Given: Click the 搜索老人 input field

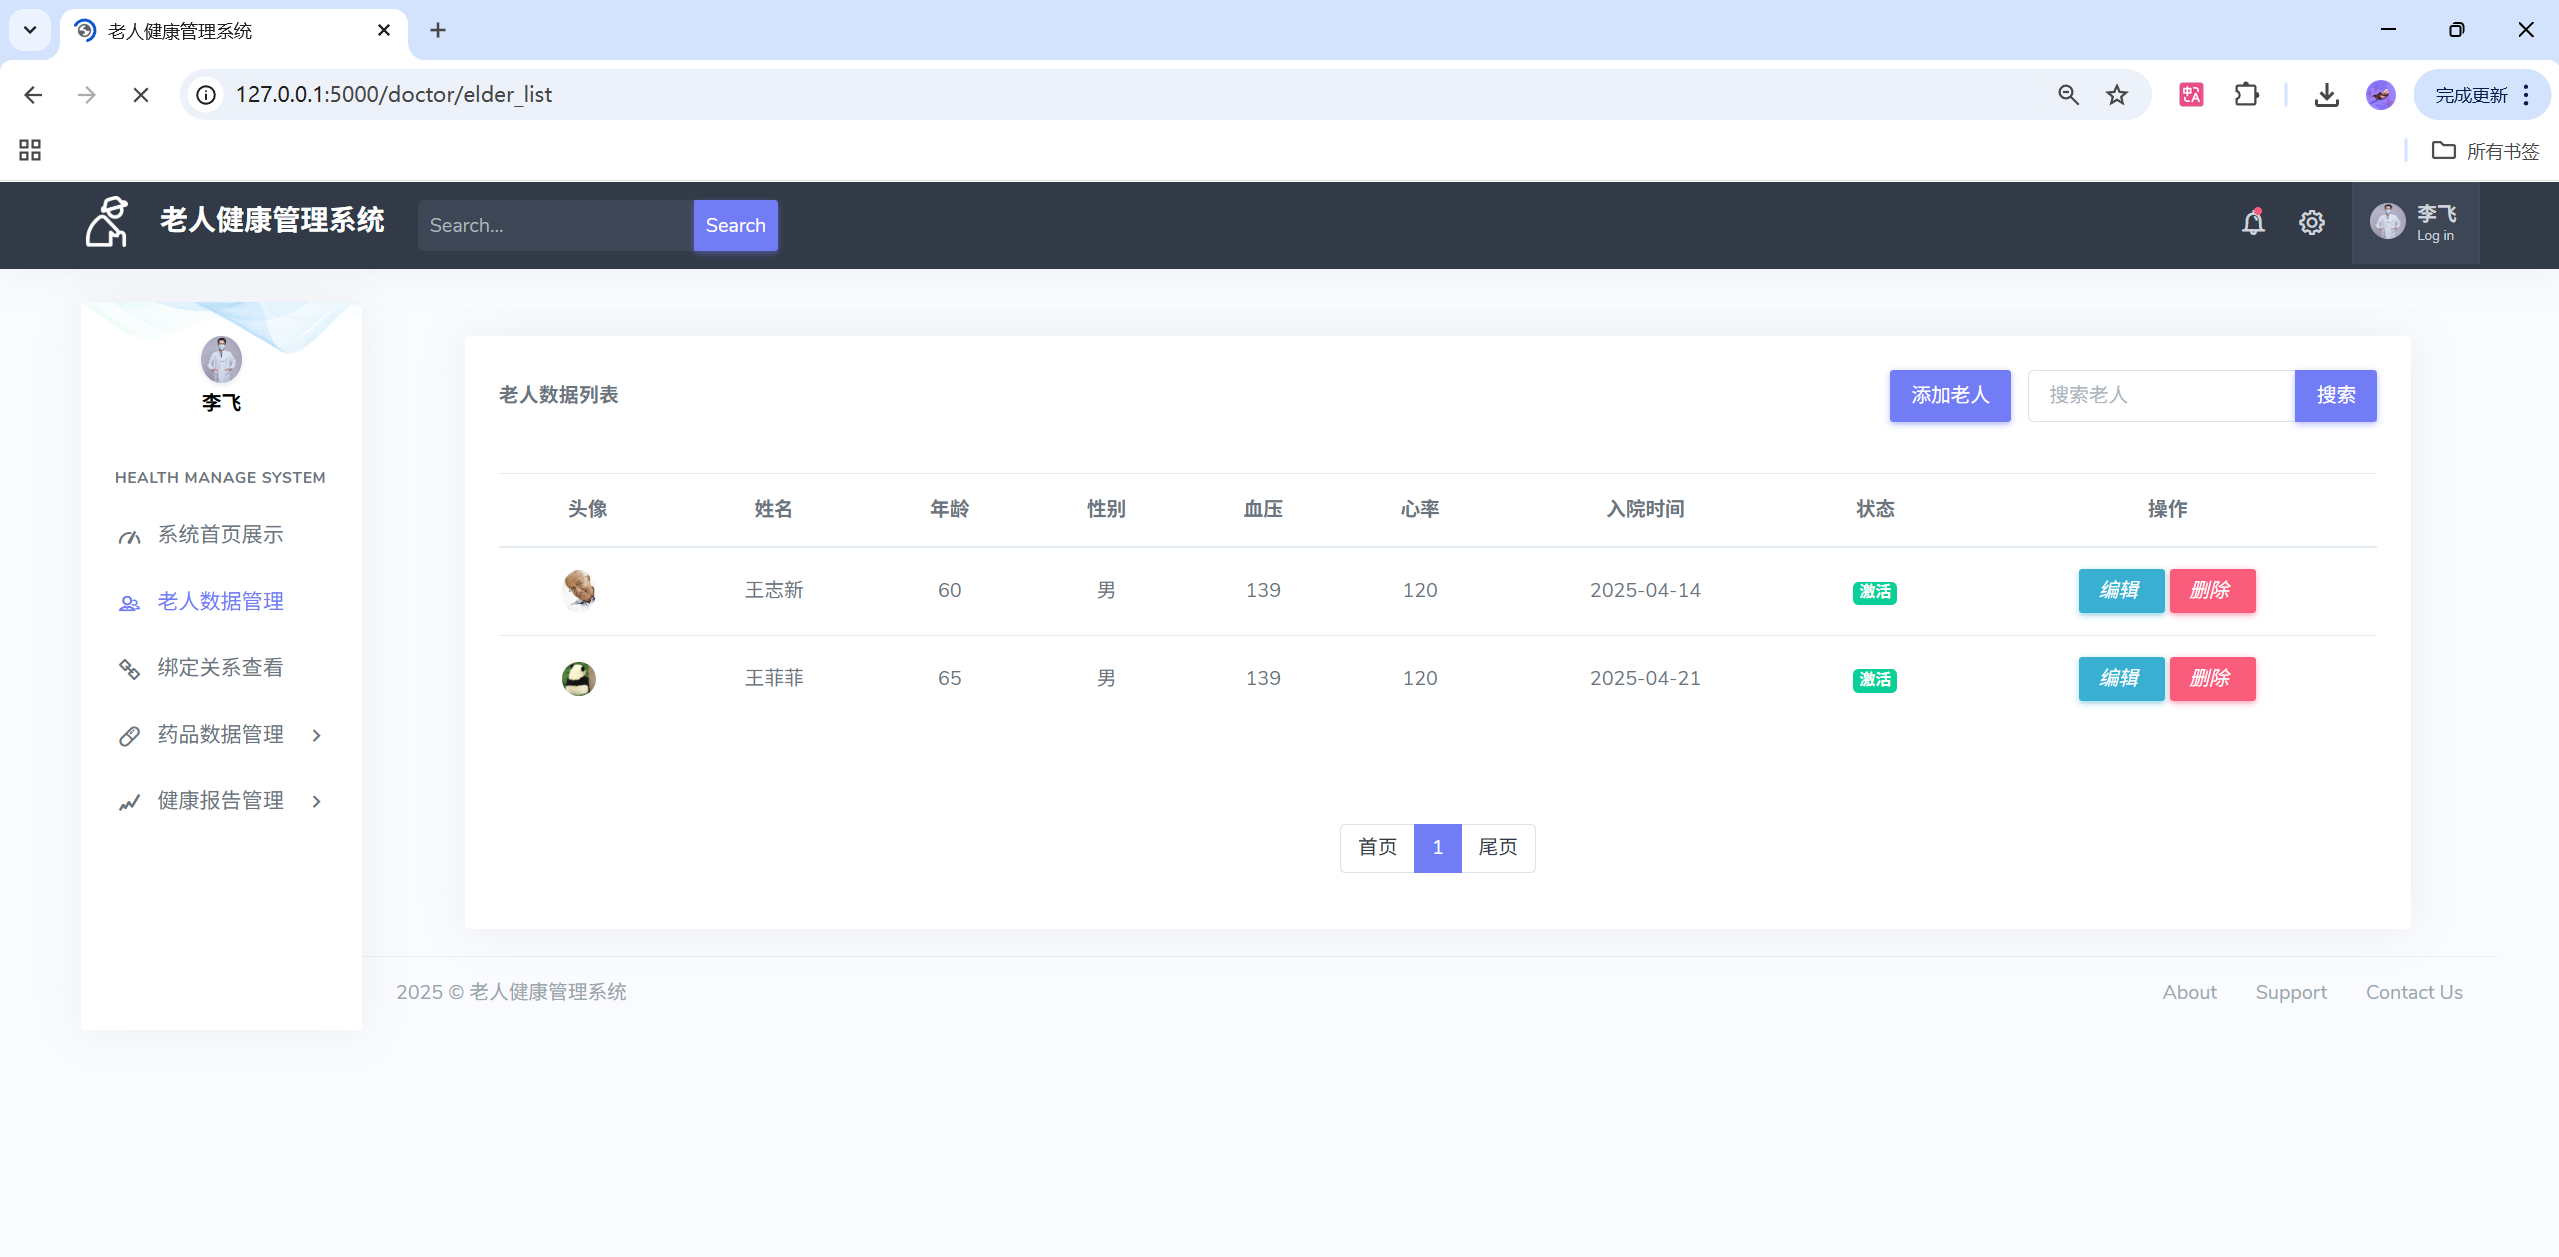Looking at the screenshot, I should [2160, 396].
